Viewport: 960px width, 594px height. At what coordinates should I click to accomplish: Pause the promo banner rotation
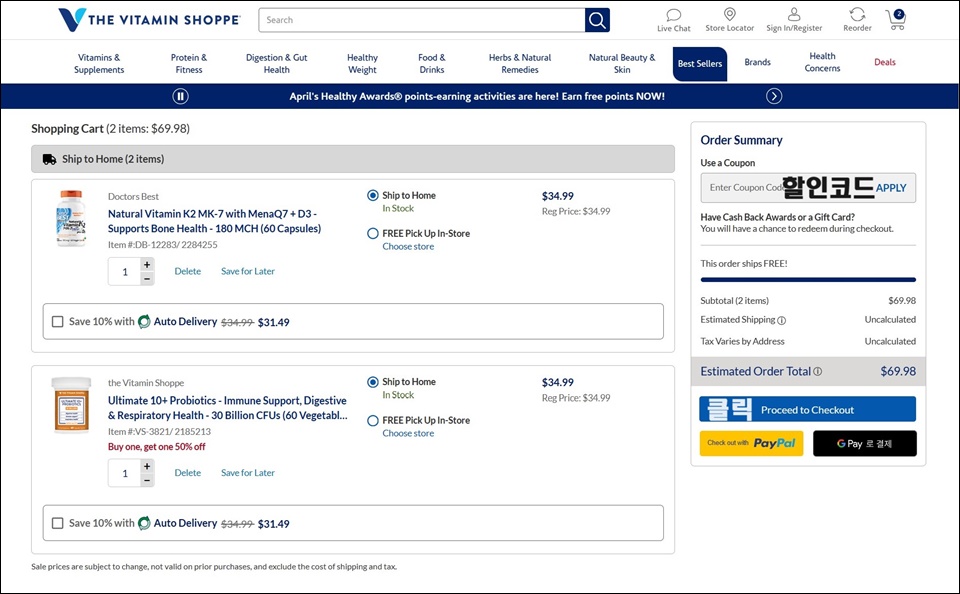tap(180, 96)
